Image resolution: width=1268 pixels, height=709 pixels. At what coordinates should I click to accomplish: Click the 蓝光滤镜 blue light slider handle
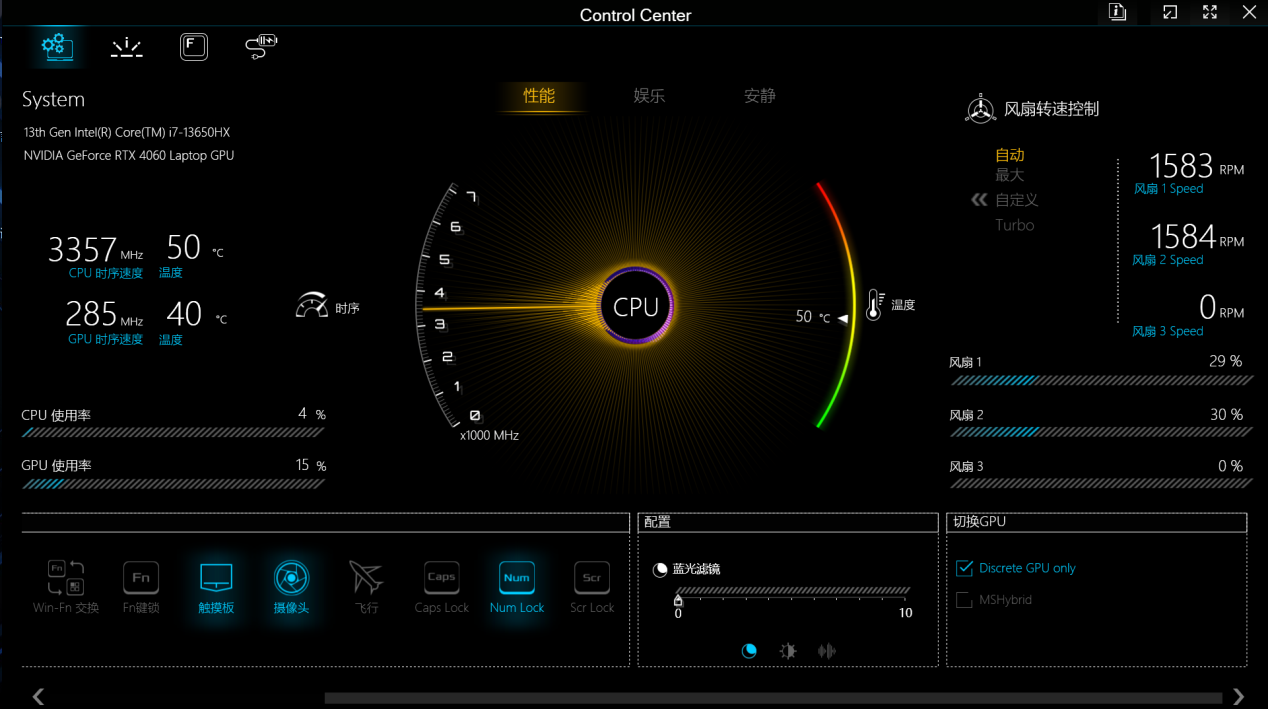(678, 600)
